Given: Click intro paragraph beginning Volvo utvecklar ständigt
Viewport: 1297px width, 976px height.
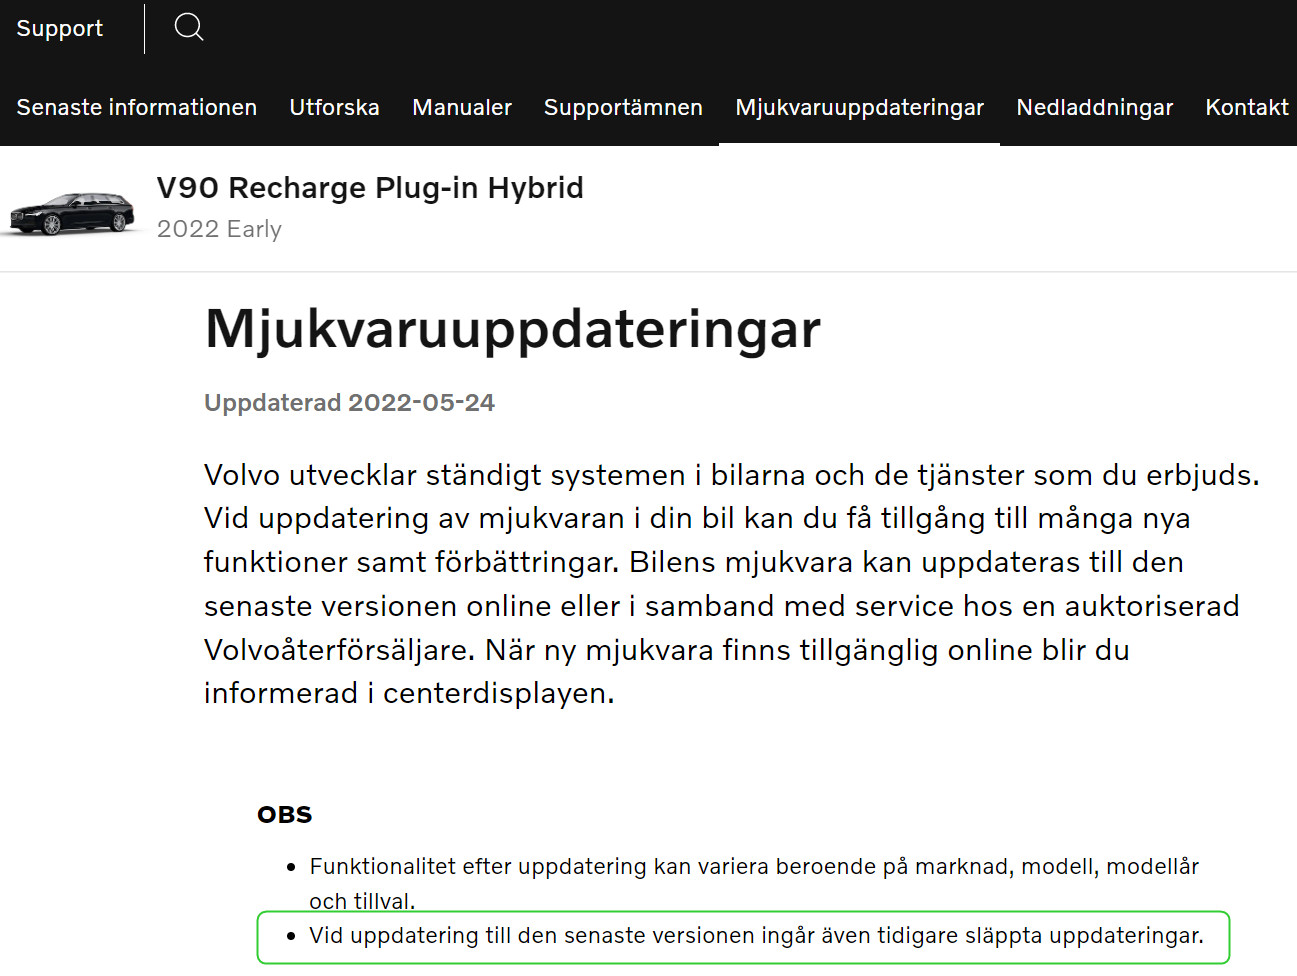Looking at the screenshot, I should click(732, 584).
